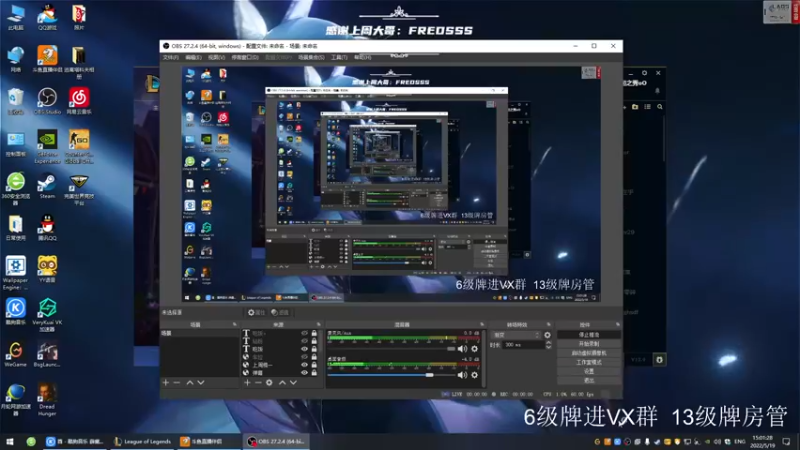This screenshot has width=800, height=450.
Task: Add a new scene with the plus icon
Action: pyautogui.click(x=165, y=383)
